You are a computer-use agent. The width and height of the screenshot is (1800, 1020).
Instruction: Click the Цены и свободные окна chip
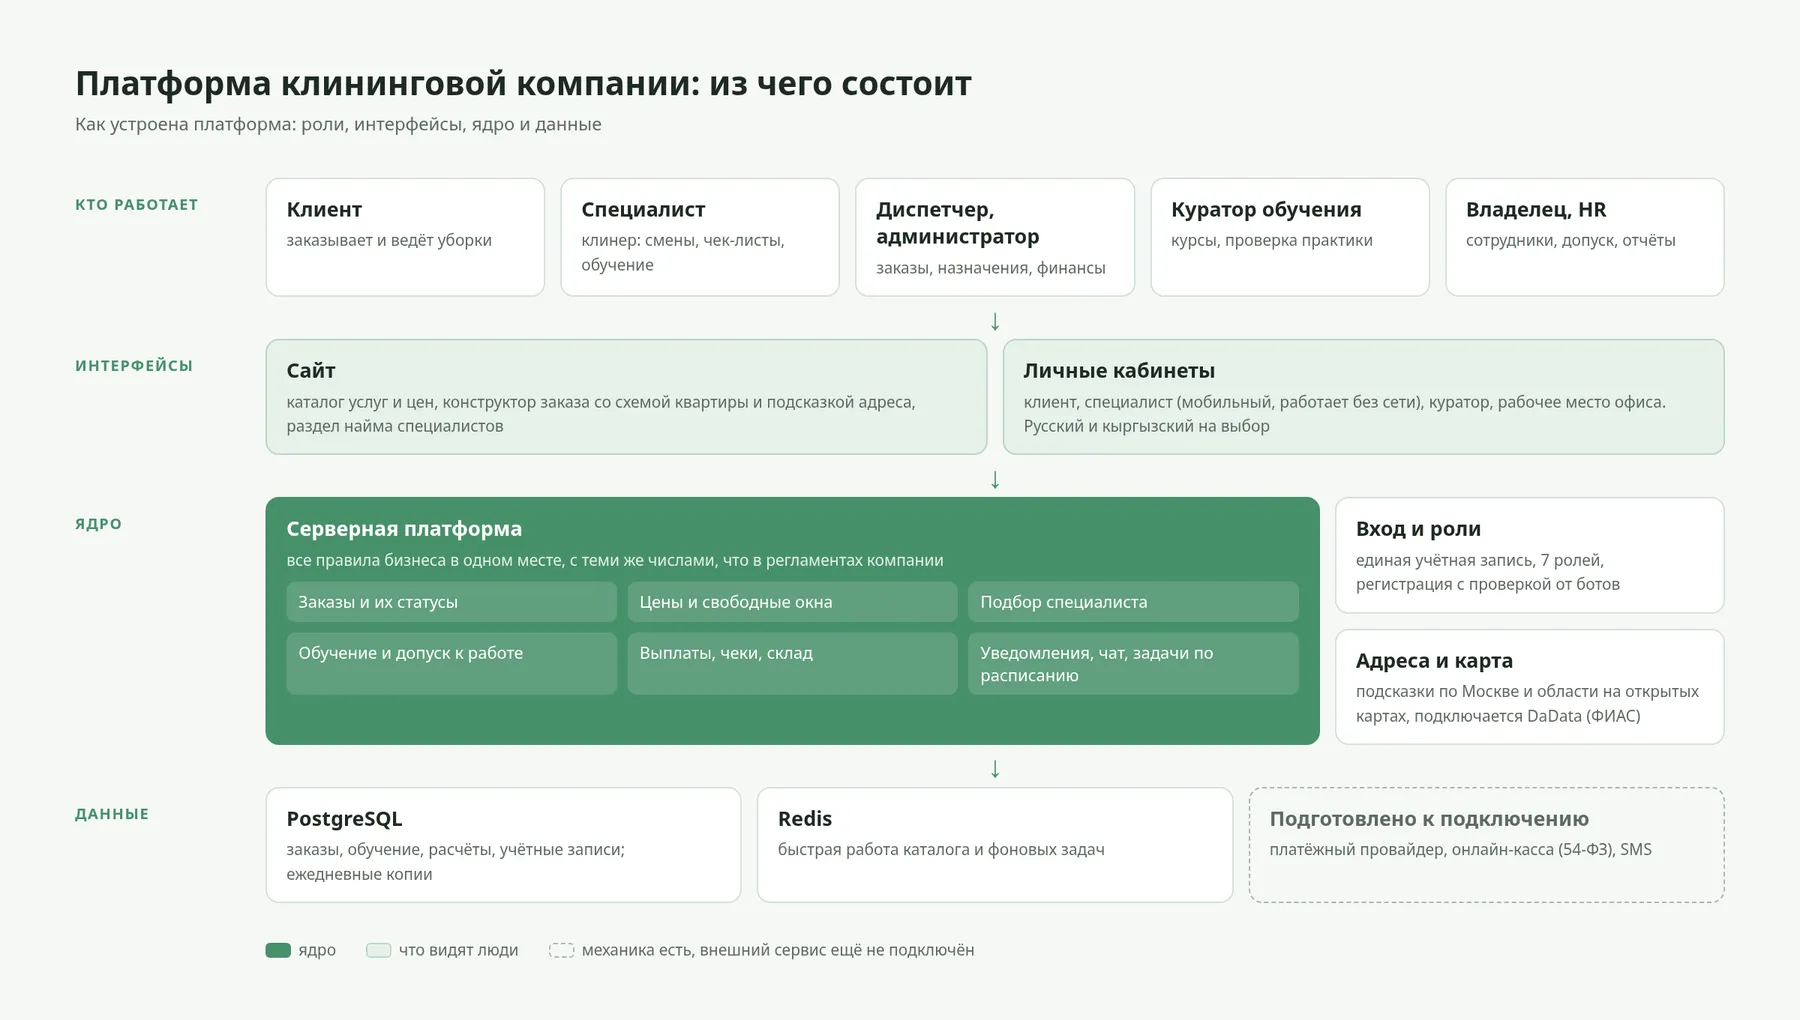pos(792,602)
